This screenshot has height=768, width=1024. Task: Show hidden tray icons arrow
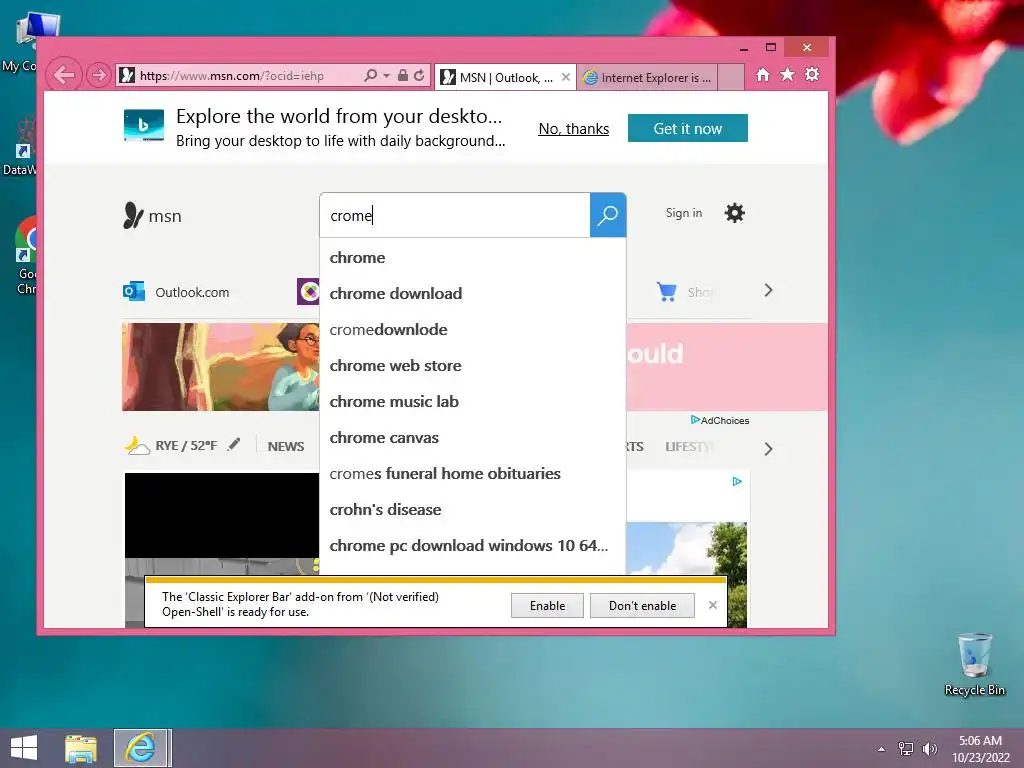(x=882, y=749)
